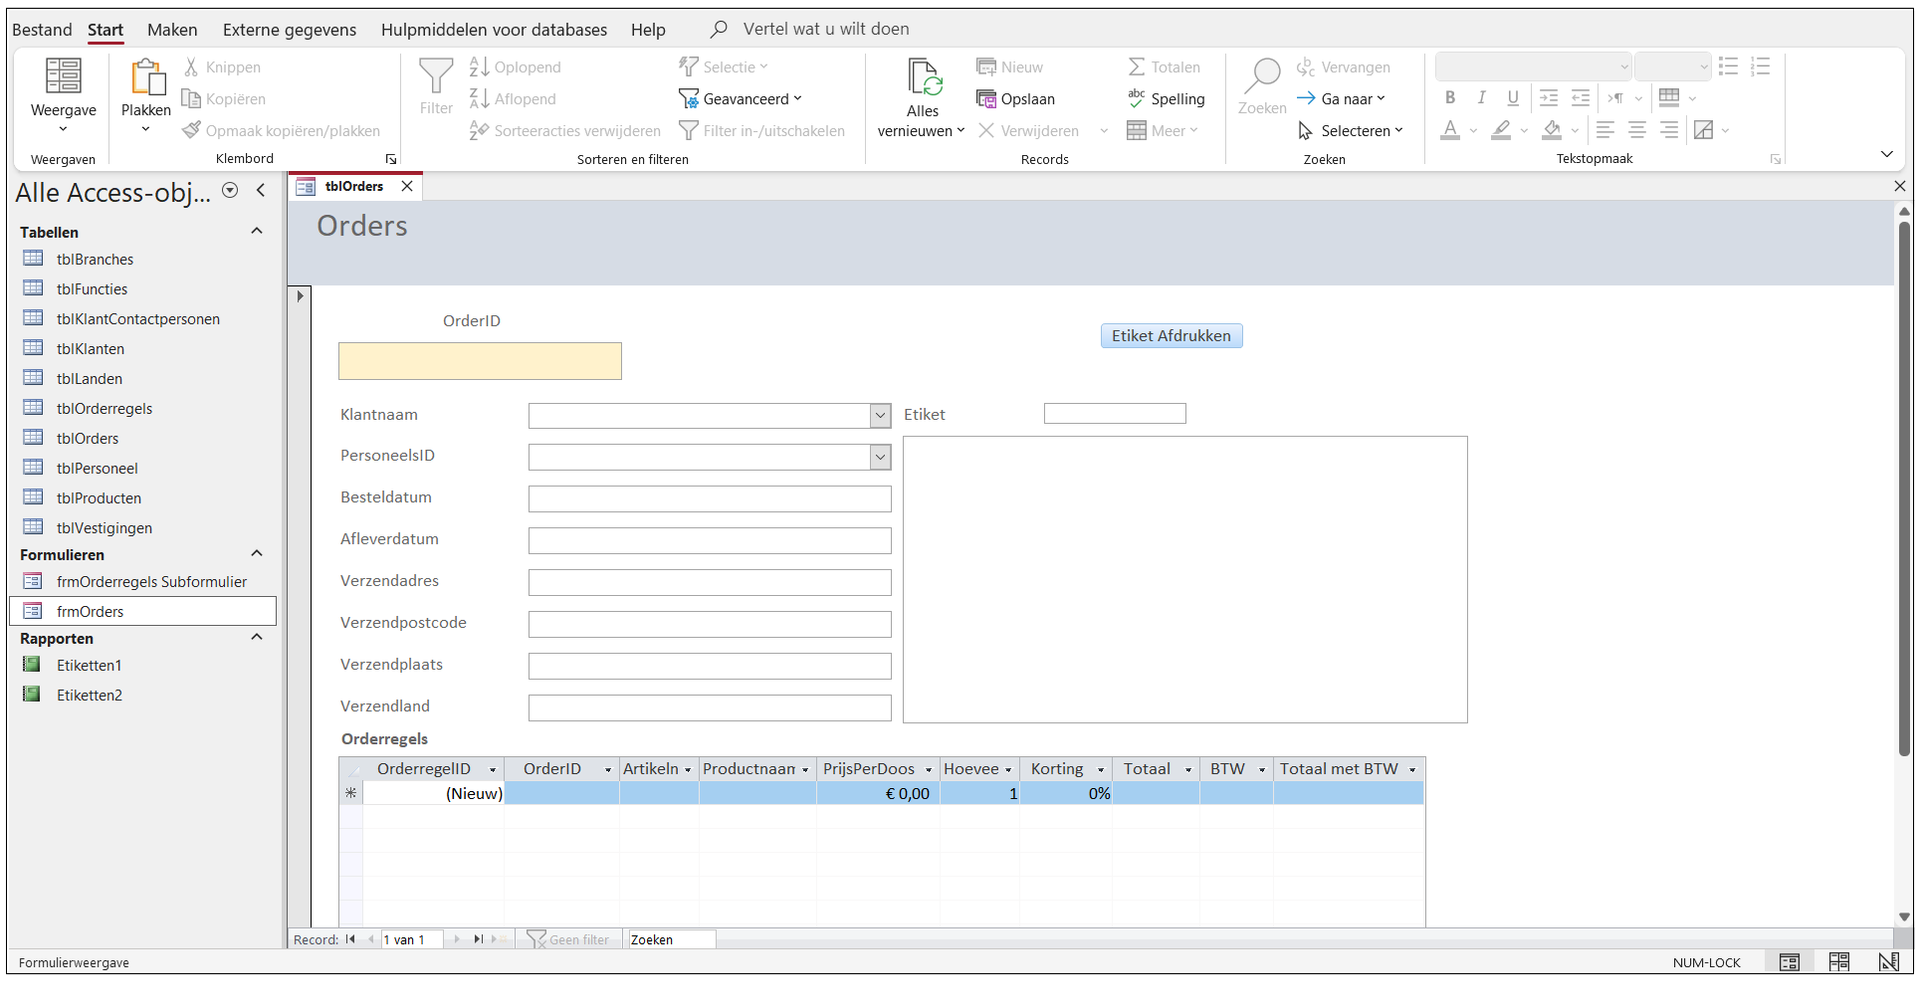Center-align the text
The height and width of the screenshot is (982, 1920).
coord(1637,130)
